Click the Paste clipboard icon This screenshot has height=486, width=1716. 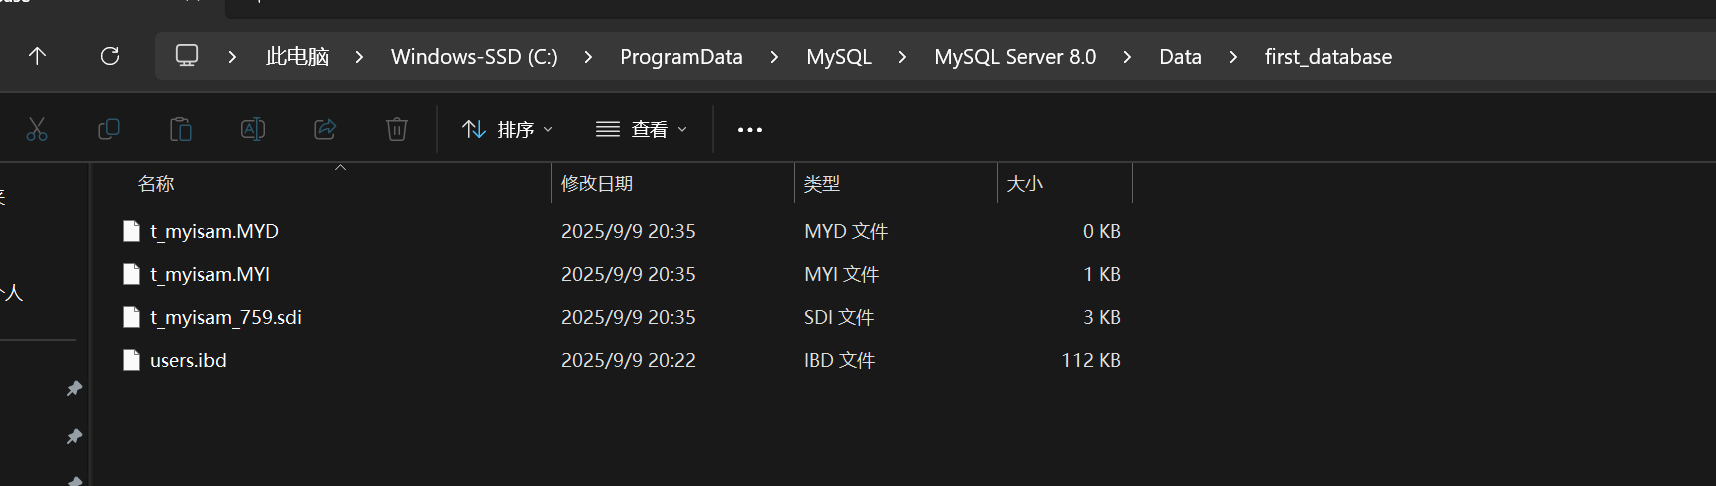(x=181, y=129)
